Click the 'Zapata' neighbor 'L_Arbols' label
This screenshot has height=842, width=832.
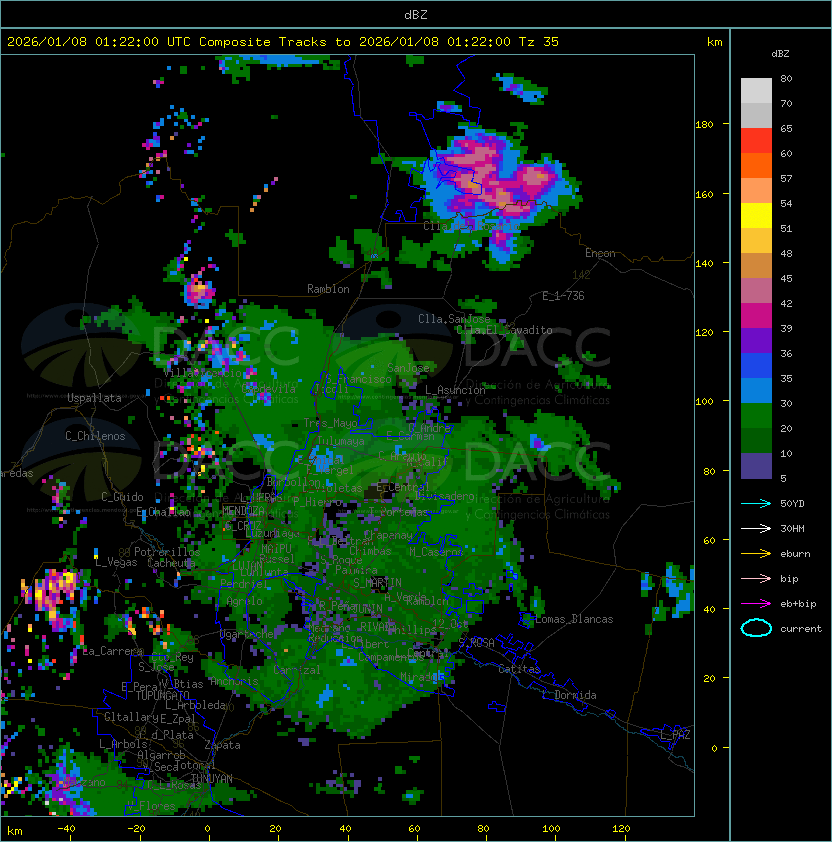[x=123, y=744]
